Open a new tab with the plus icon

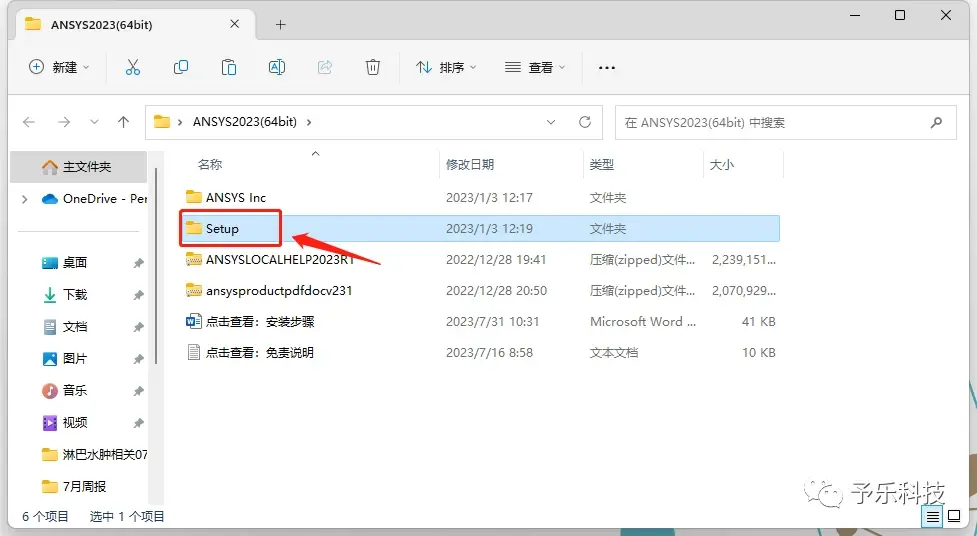280,25
